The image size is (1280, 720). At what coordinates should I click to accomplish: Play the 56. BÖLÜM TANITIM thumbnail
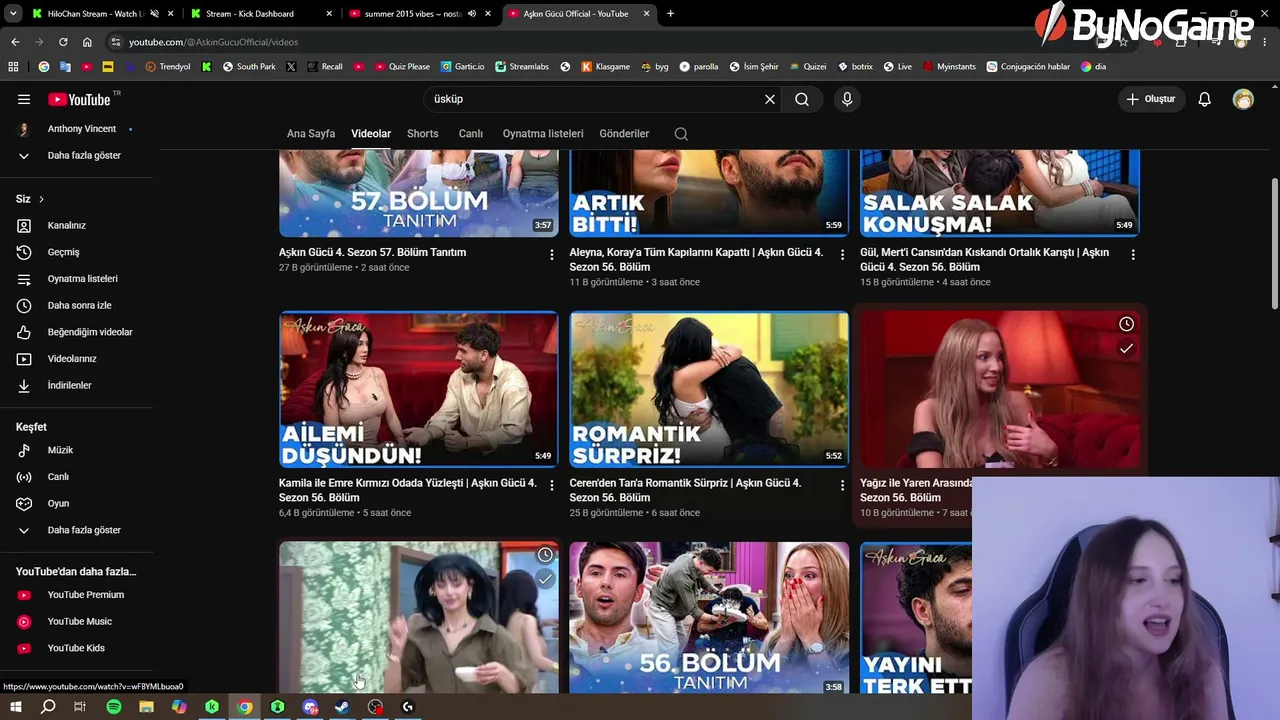[709, 618]
